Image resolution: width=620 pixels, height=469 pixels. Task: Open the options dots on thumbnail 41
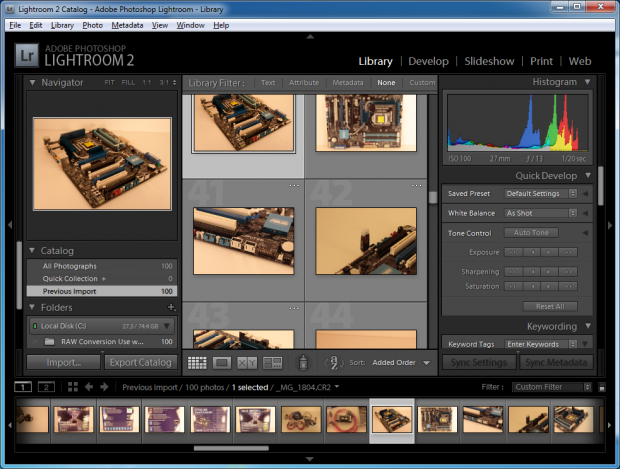[x=294, y=185]
